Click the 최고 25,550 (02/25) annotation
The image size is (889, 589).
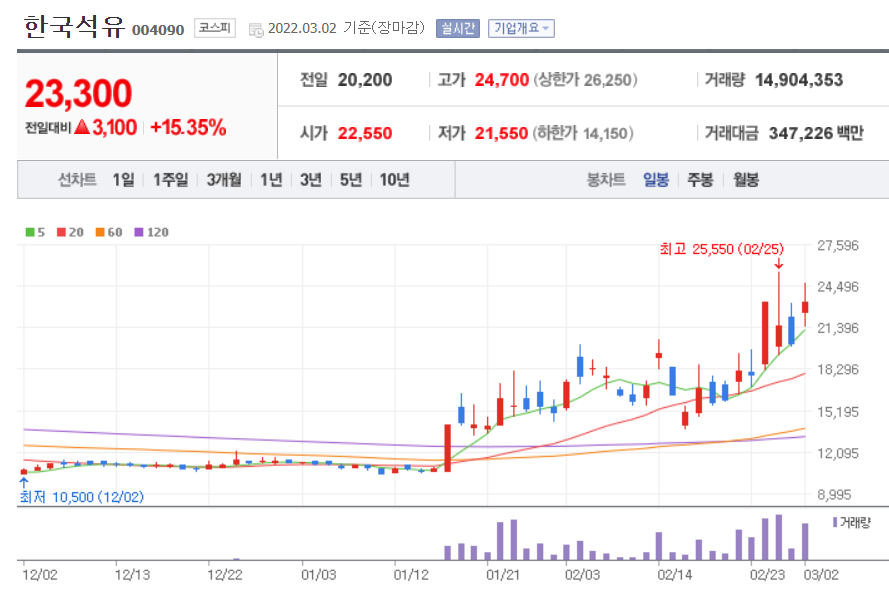(721, 249)
